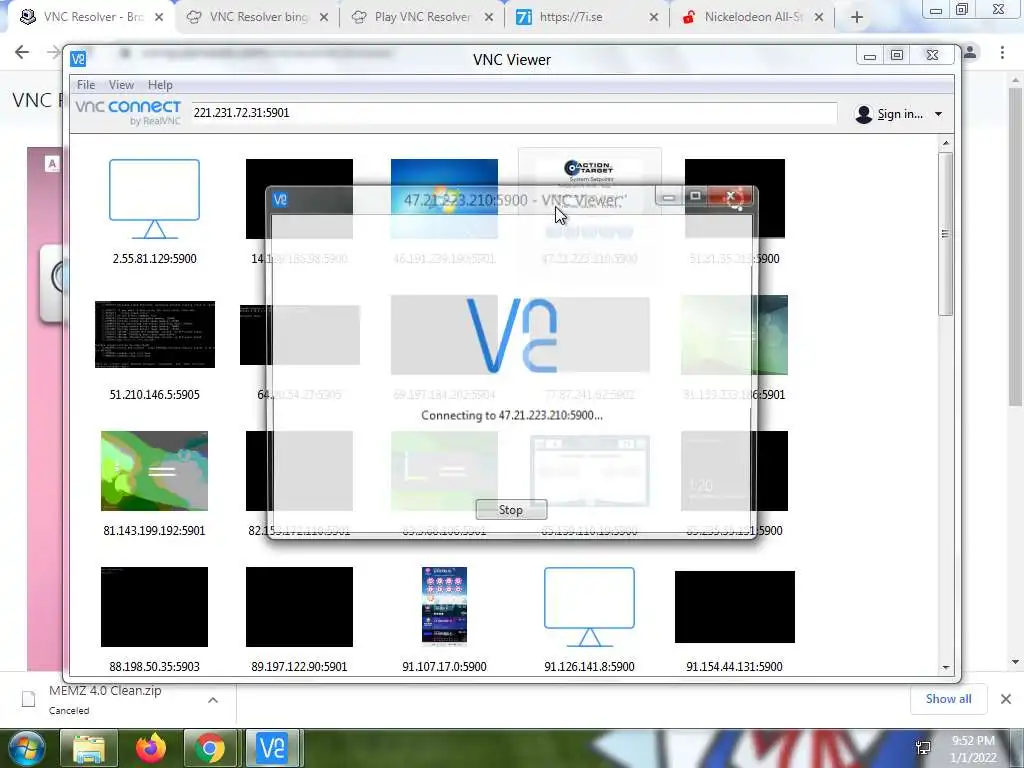Click the taskbar clock showing 9:52 PM
The width and height of the screenshot is (1024, 768).
(973, 748)
